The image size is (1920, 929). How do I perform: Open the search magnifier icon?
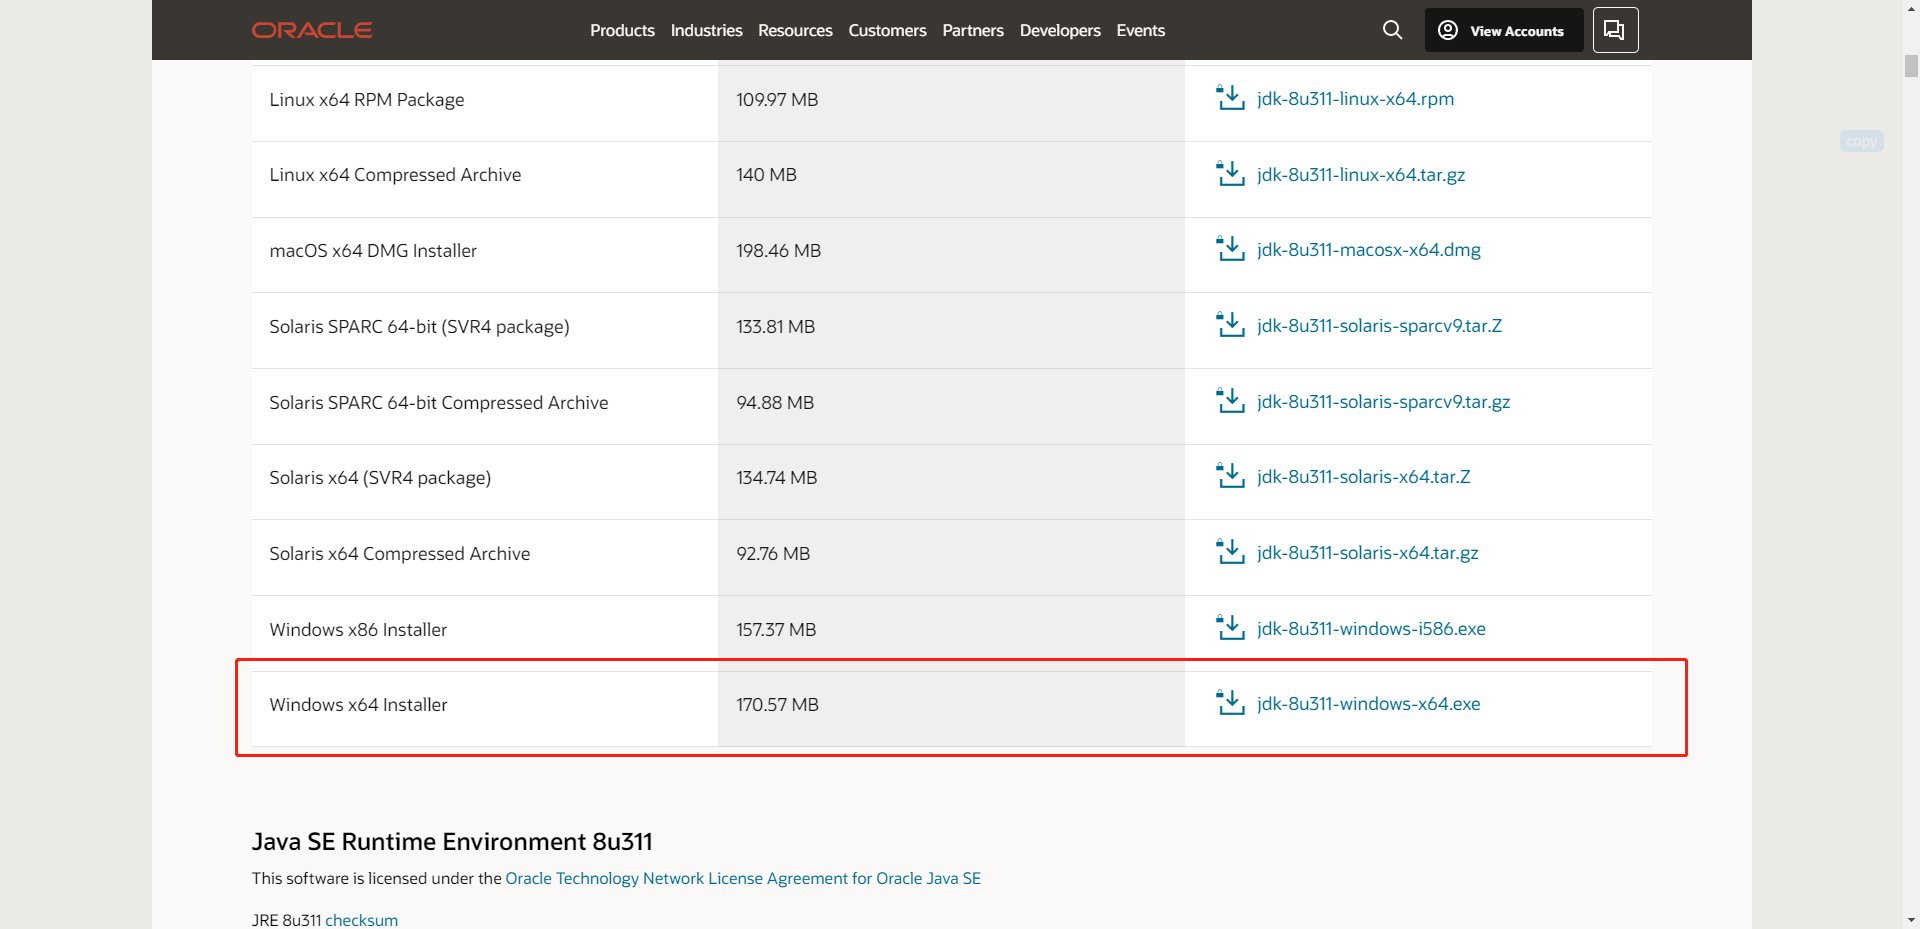click(x=1392, y=30)
